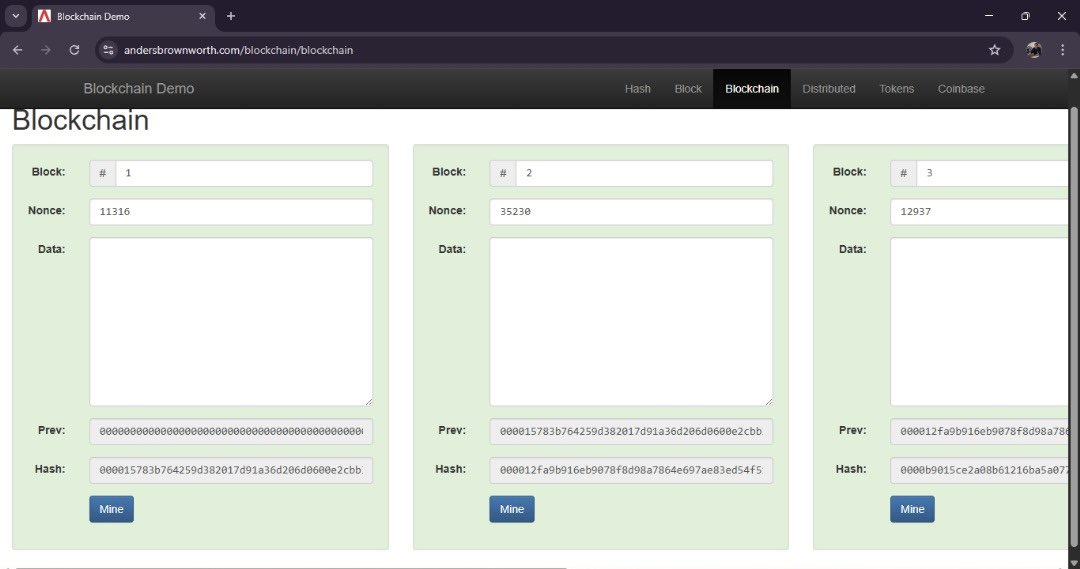Switch to the Block page
Image resolution: width=1080 pixels, height=569 pixels.
click(x=688, y=89)
